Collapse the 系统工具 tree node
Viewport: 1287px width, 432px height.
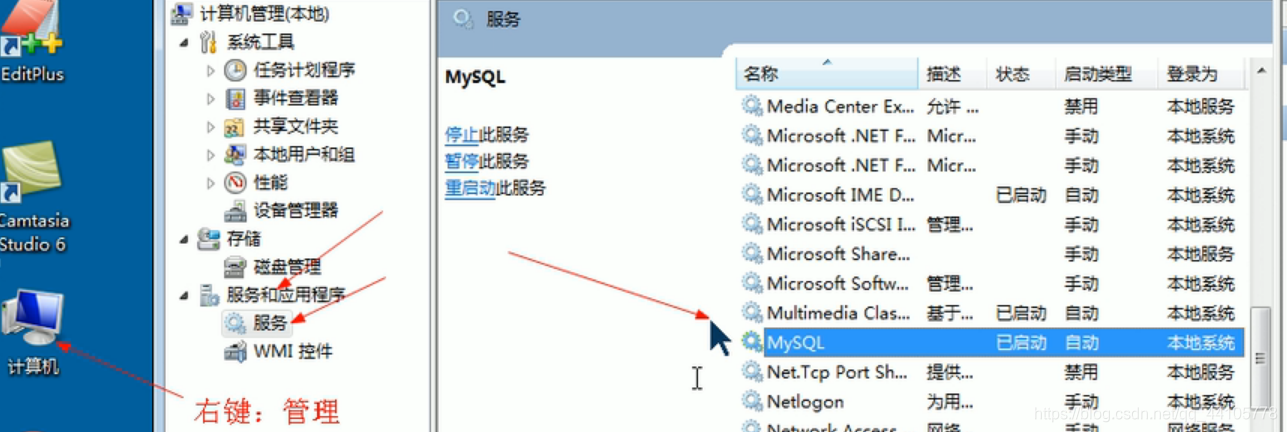click(184, 42)
